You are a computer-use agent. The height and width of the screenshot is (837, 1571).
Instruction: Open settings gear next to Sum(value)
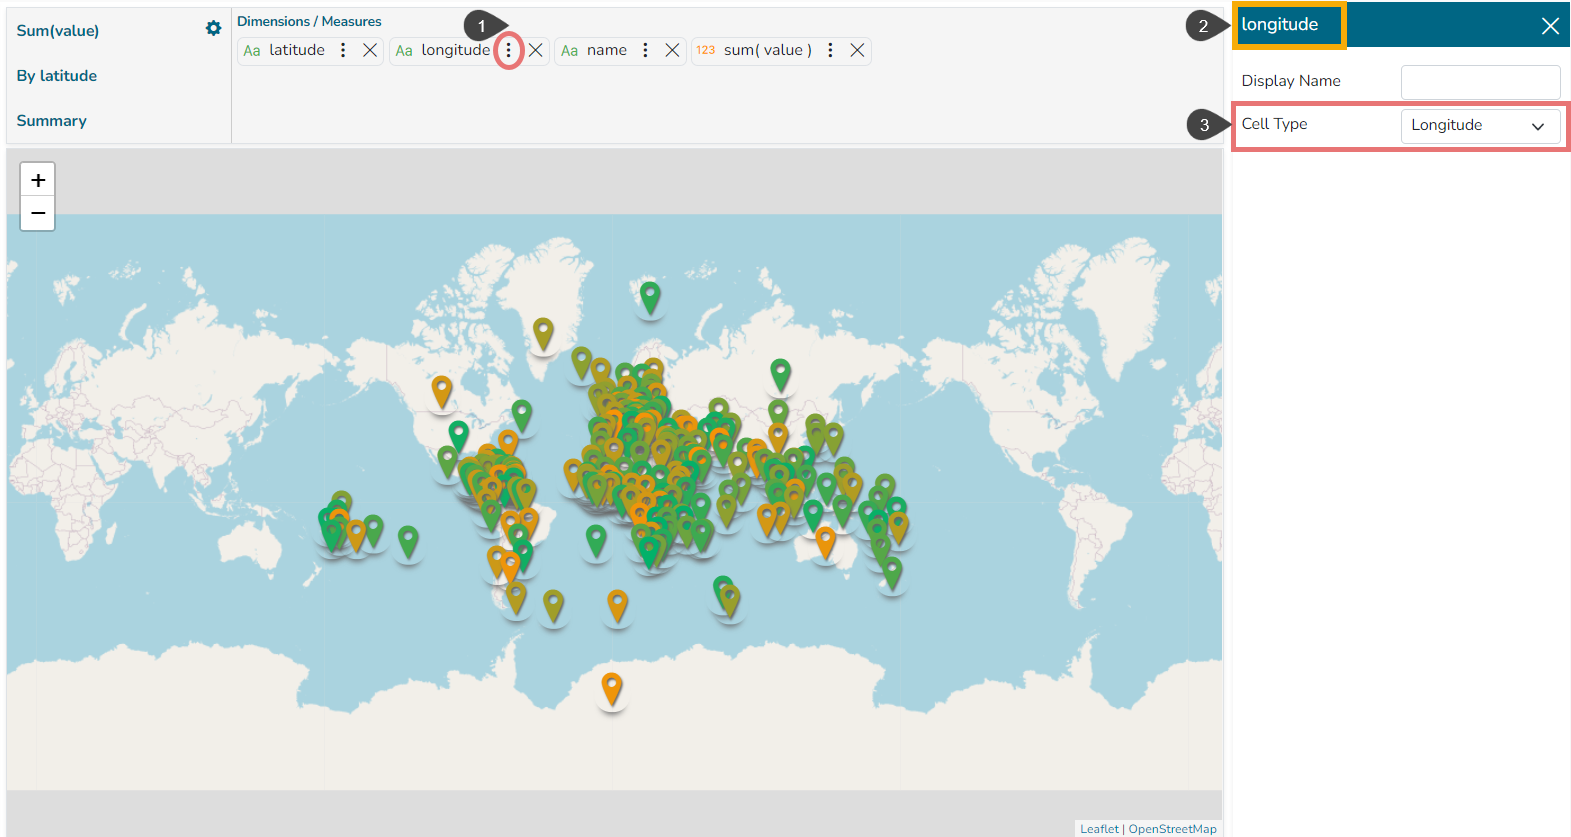click(213, 29)
